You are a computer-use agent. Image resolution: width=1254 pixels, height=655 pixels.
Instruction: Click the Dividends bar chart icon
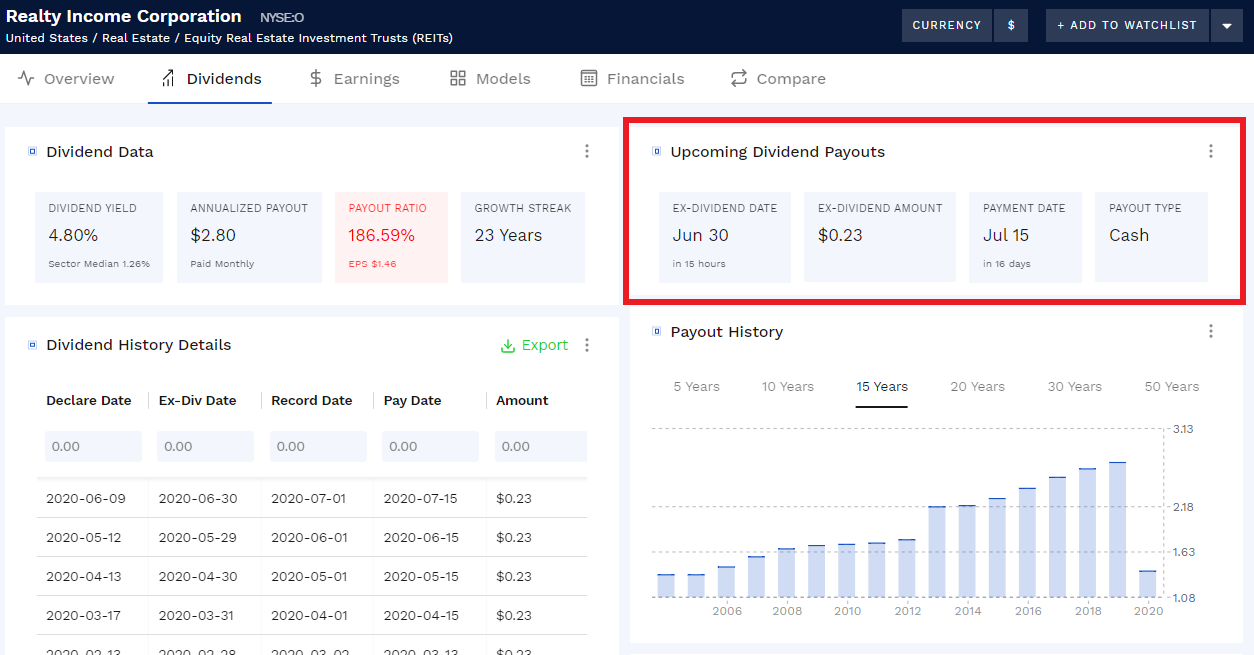coord(168,78)
